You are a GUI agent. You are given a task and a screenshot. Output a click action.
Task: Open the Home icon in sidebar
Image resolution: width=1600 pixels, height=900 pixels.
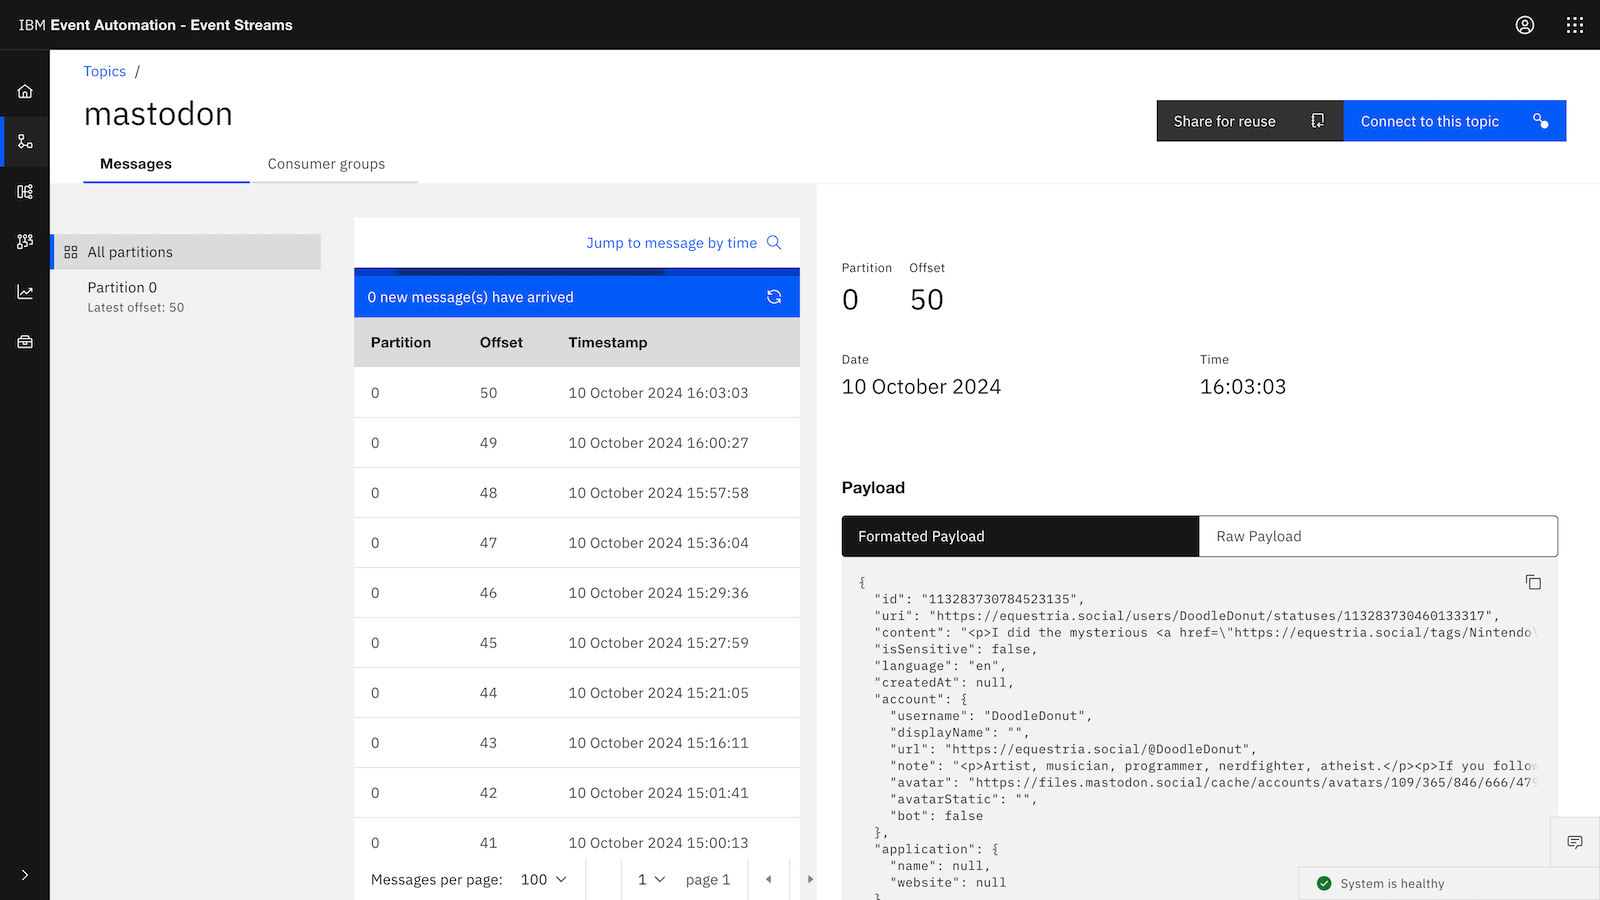click(25, 92)
